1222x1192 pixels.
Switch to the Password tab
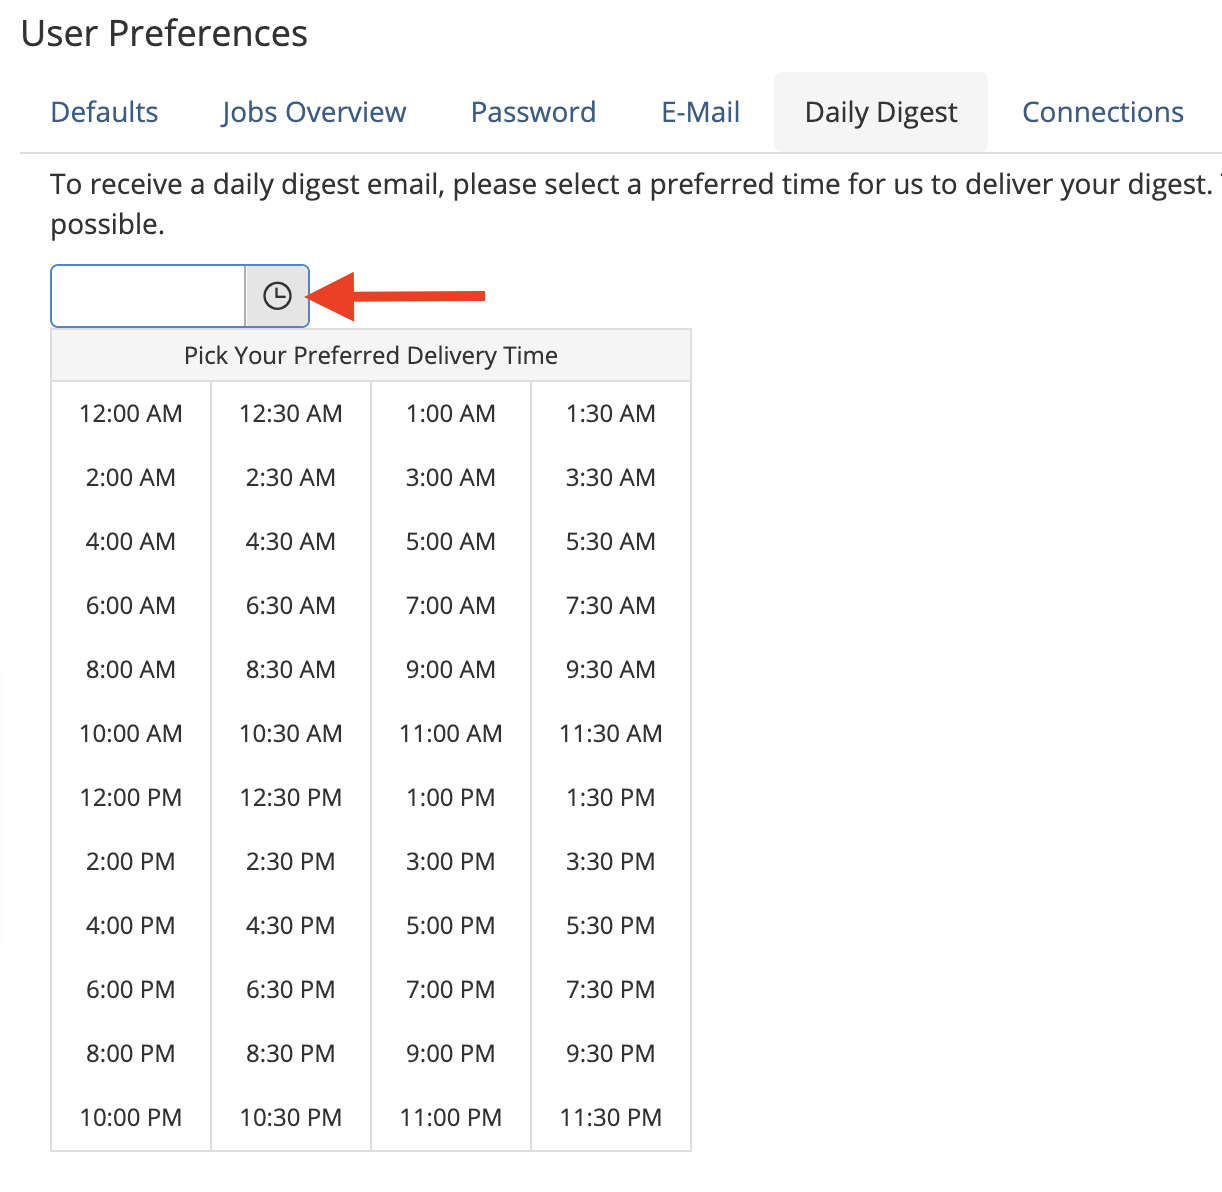tap(533, 112)
